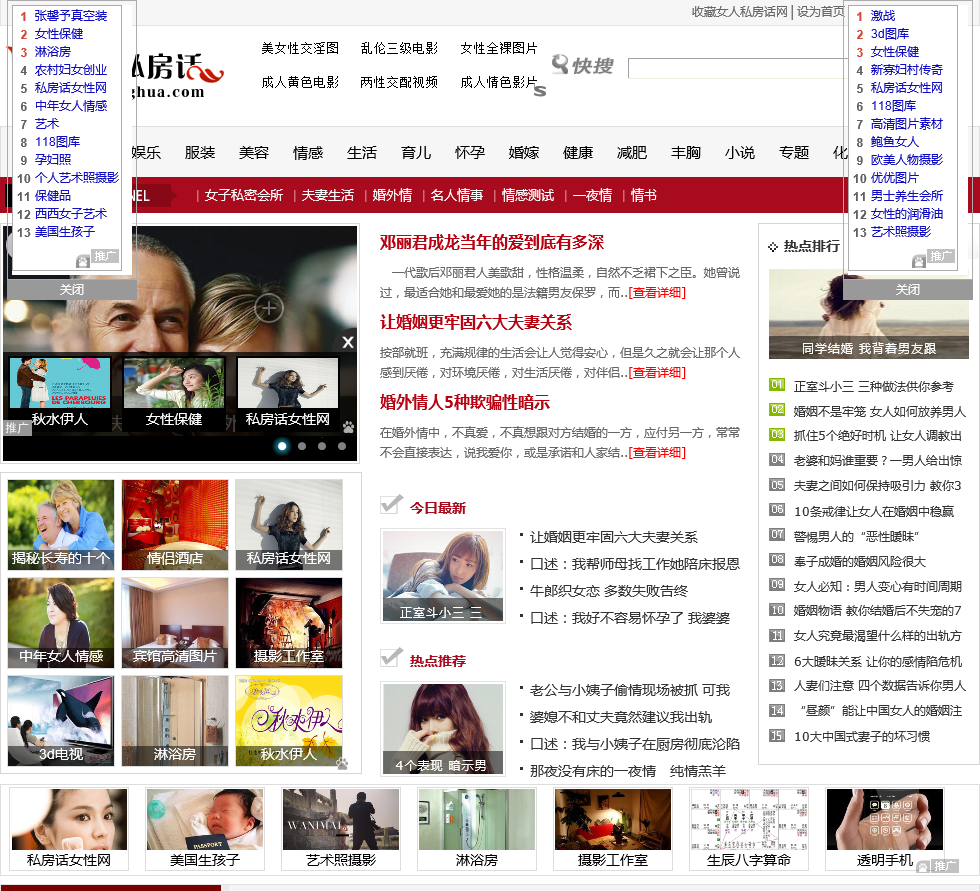Image resolution: width=980 pixels, height=891 pixels.
Task: Open the 揭秘长寿的十个 thumbnail
Action: pos(61,525)
